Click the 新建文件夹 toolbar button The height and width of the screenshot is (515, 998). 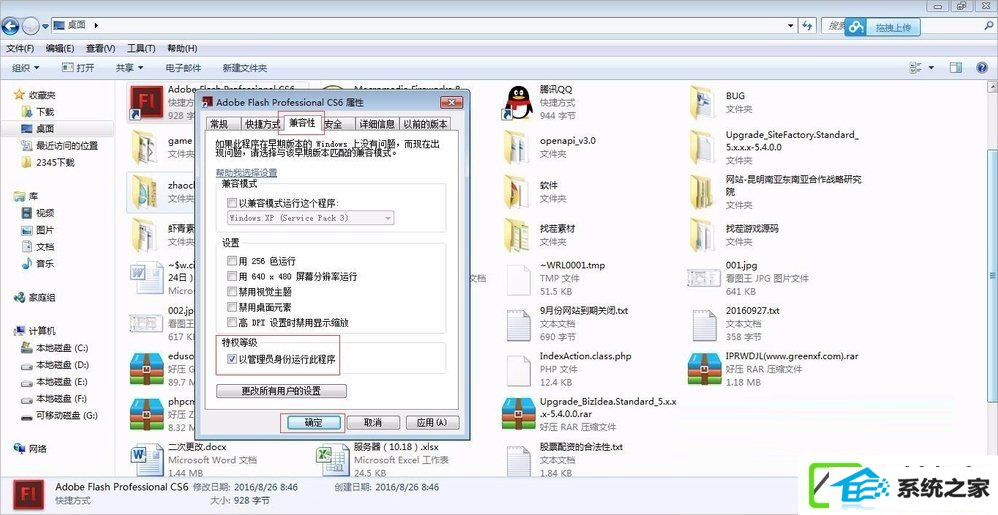click(x=244, y=68)
